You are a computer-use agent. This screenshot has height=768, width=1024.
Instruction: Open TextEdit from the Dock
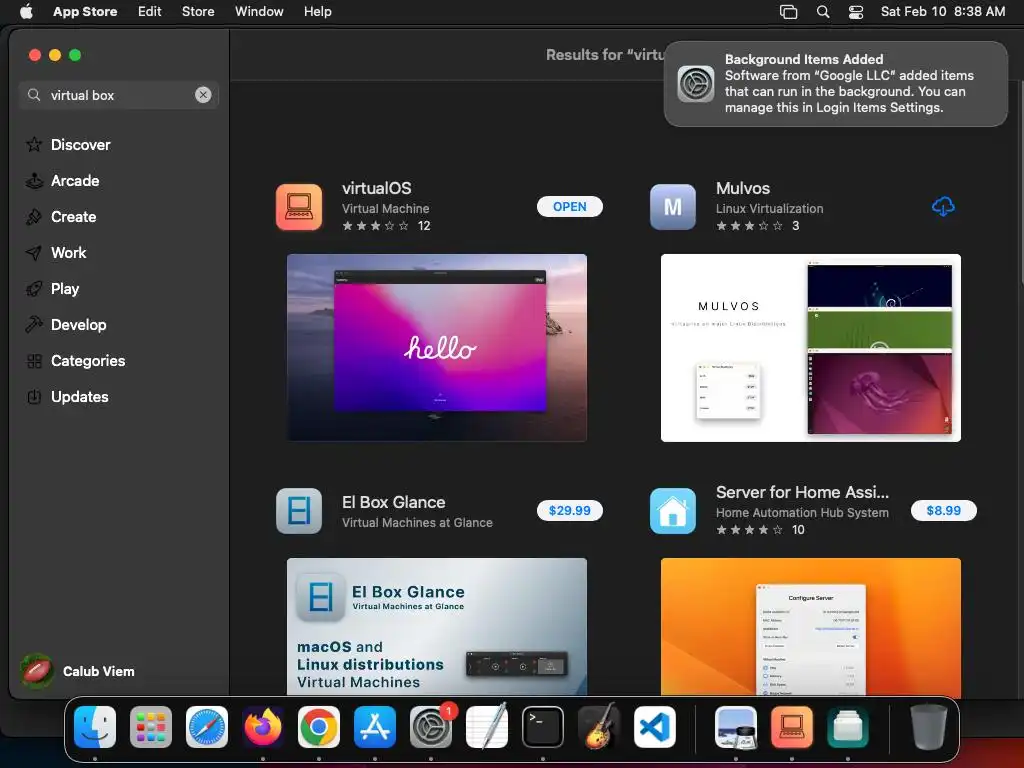click(487, 727)
